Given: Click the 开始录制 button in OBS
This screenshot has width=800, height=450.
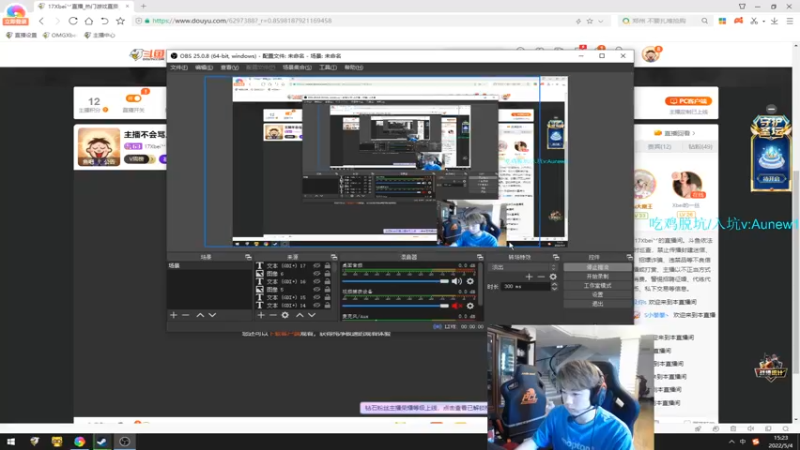Looking at the screenshot, I should (597, 277).
